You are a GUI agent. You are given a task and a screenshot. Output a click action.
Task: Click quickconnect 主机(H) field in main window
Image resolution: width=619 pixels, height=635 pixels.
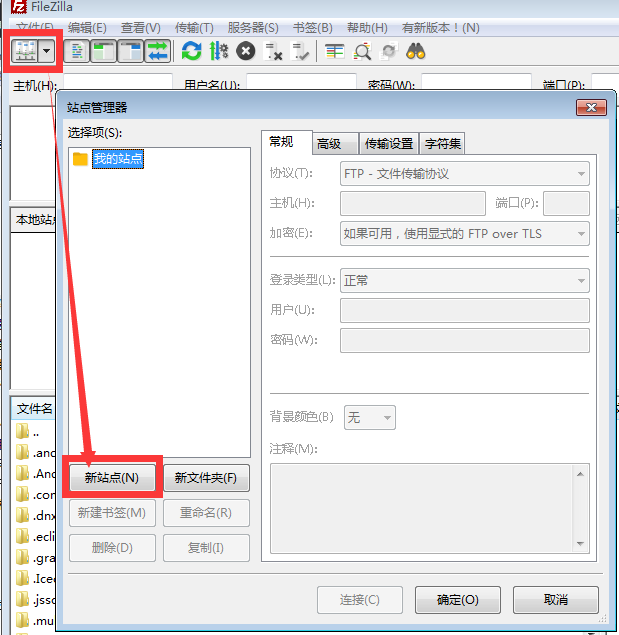click(118, 82)
